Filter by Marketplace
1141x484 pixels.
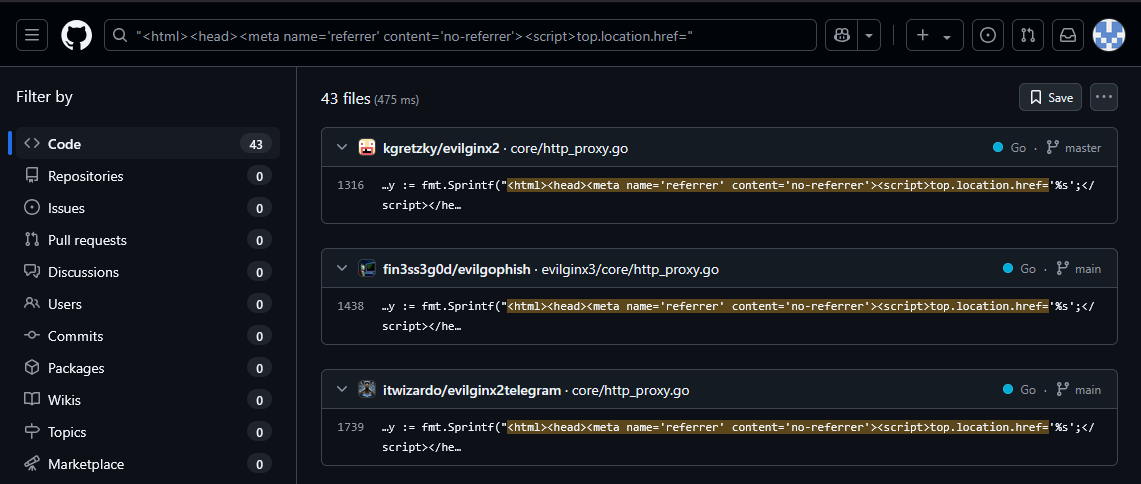point(148,464)
